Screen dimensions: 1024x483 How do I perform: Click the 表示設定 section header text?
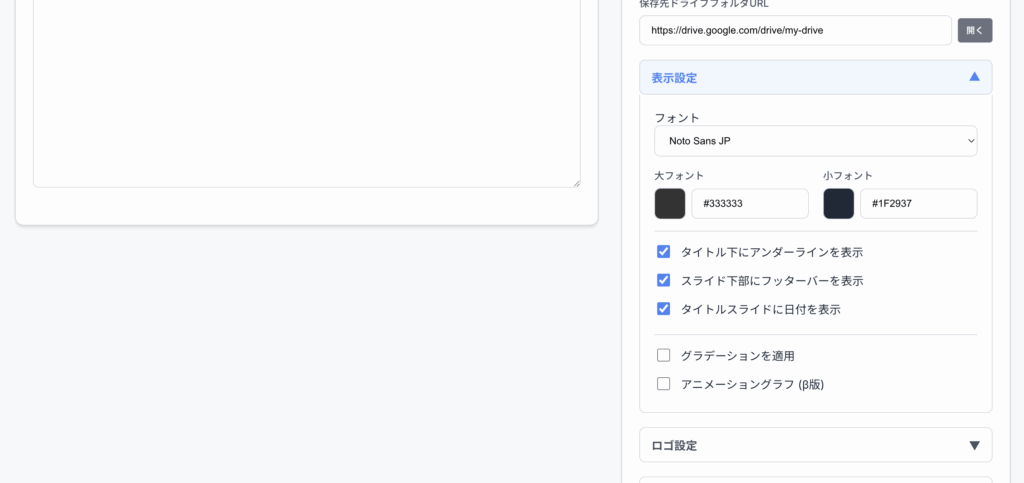tap(674, 78)
